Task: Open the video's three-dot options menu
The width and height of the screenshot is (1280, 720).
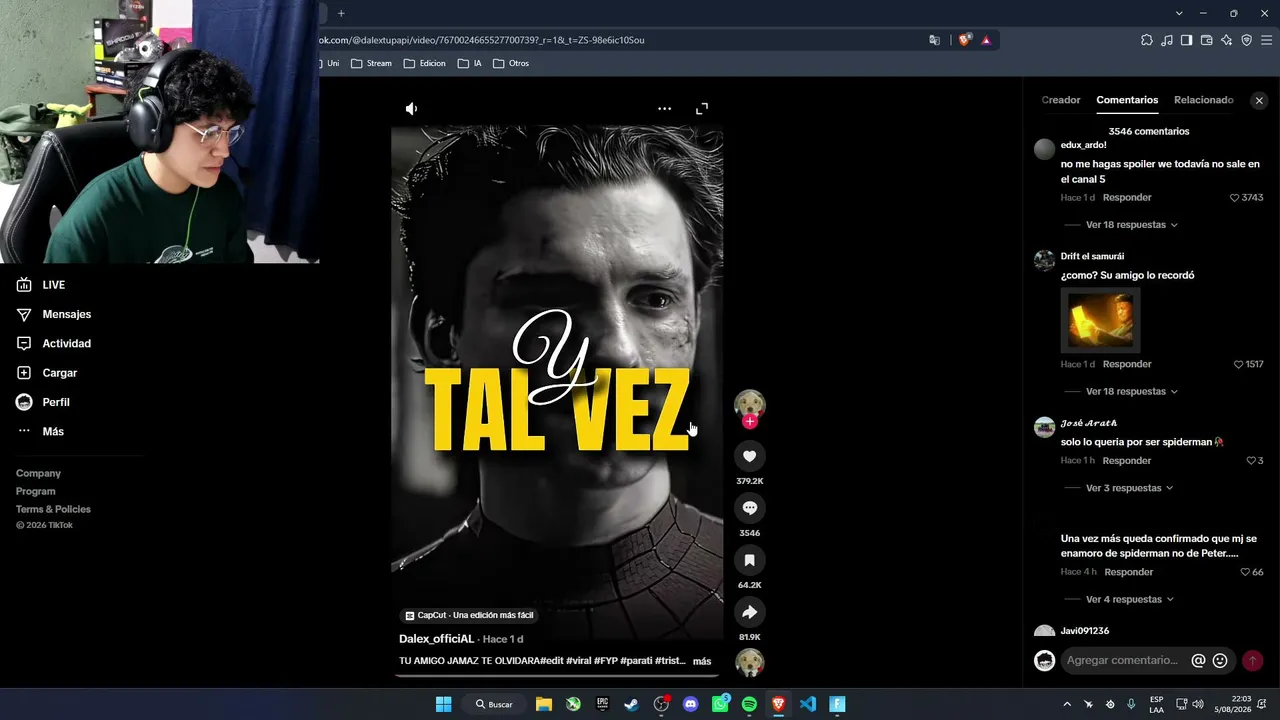Action: pos(664,108)
